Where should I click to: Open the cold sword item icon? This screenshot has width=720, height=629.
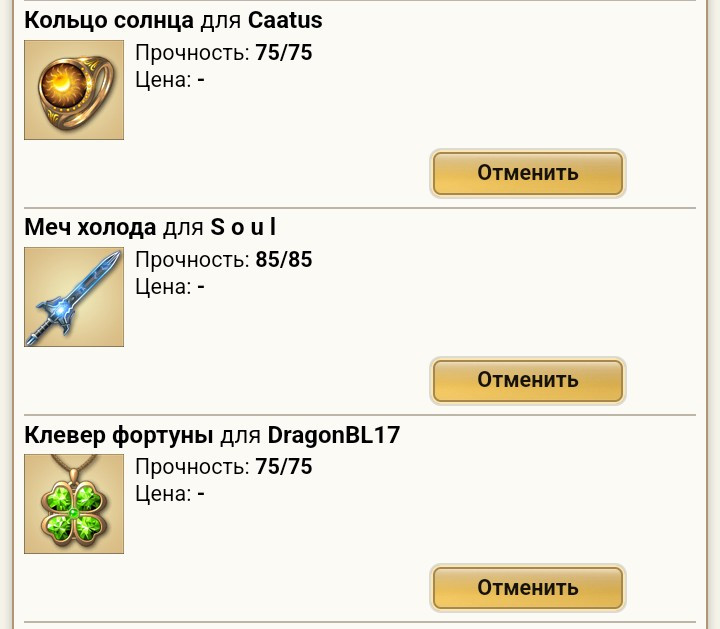[74, 297]
